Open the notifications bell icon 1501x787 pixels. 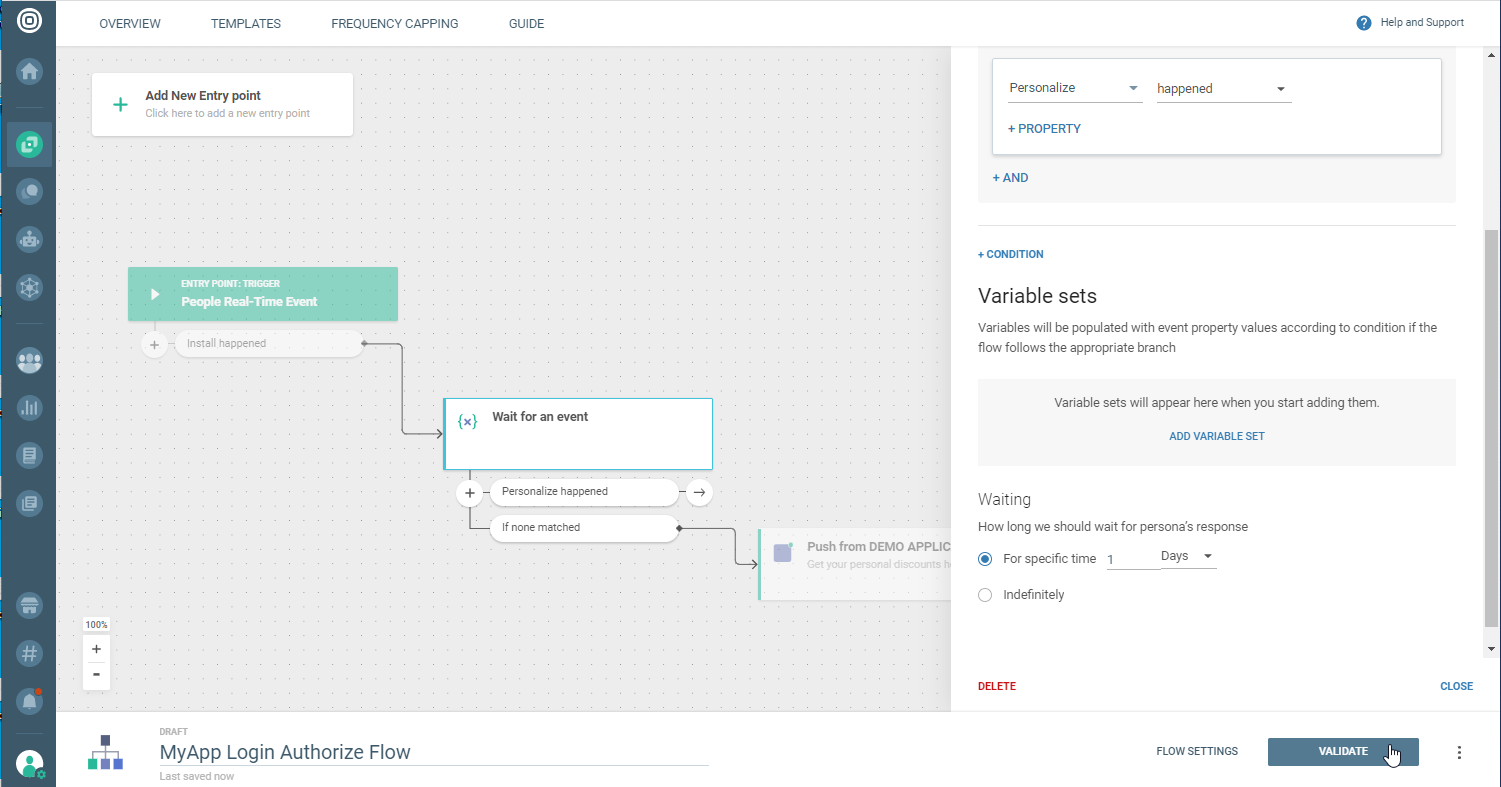click(x=29, y=701)
